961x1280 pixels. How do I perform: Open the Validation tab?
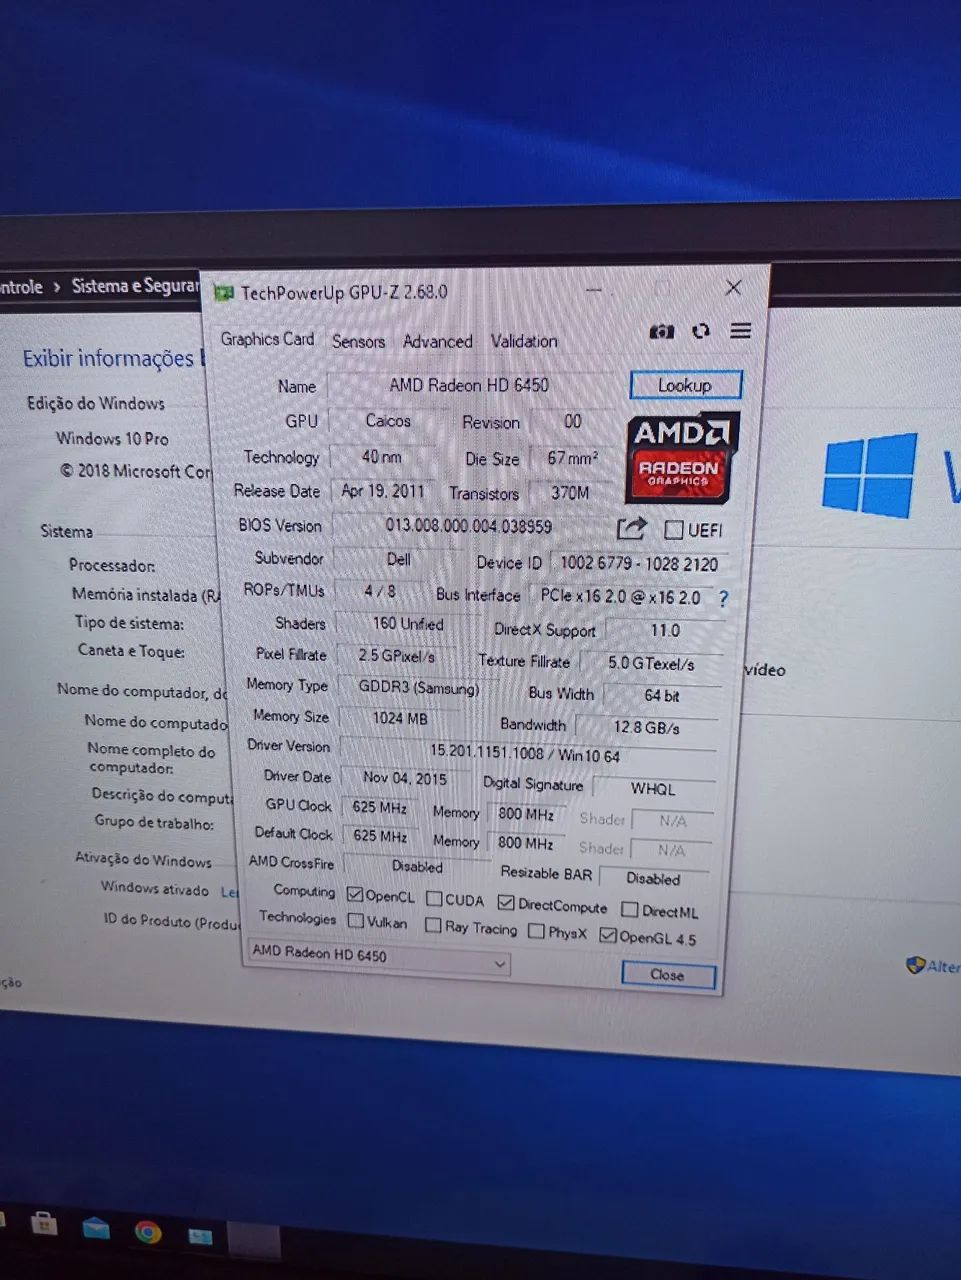coord(524,341)
